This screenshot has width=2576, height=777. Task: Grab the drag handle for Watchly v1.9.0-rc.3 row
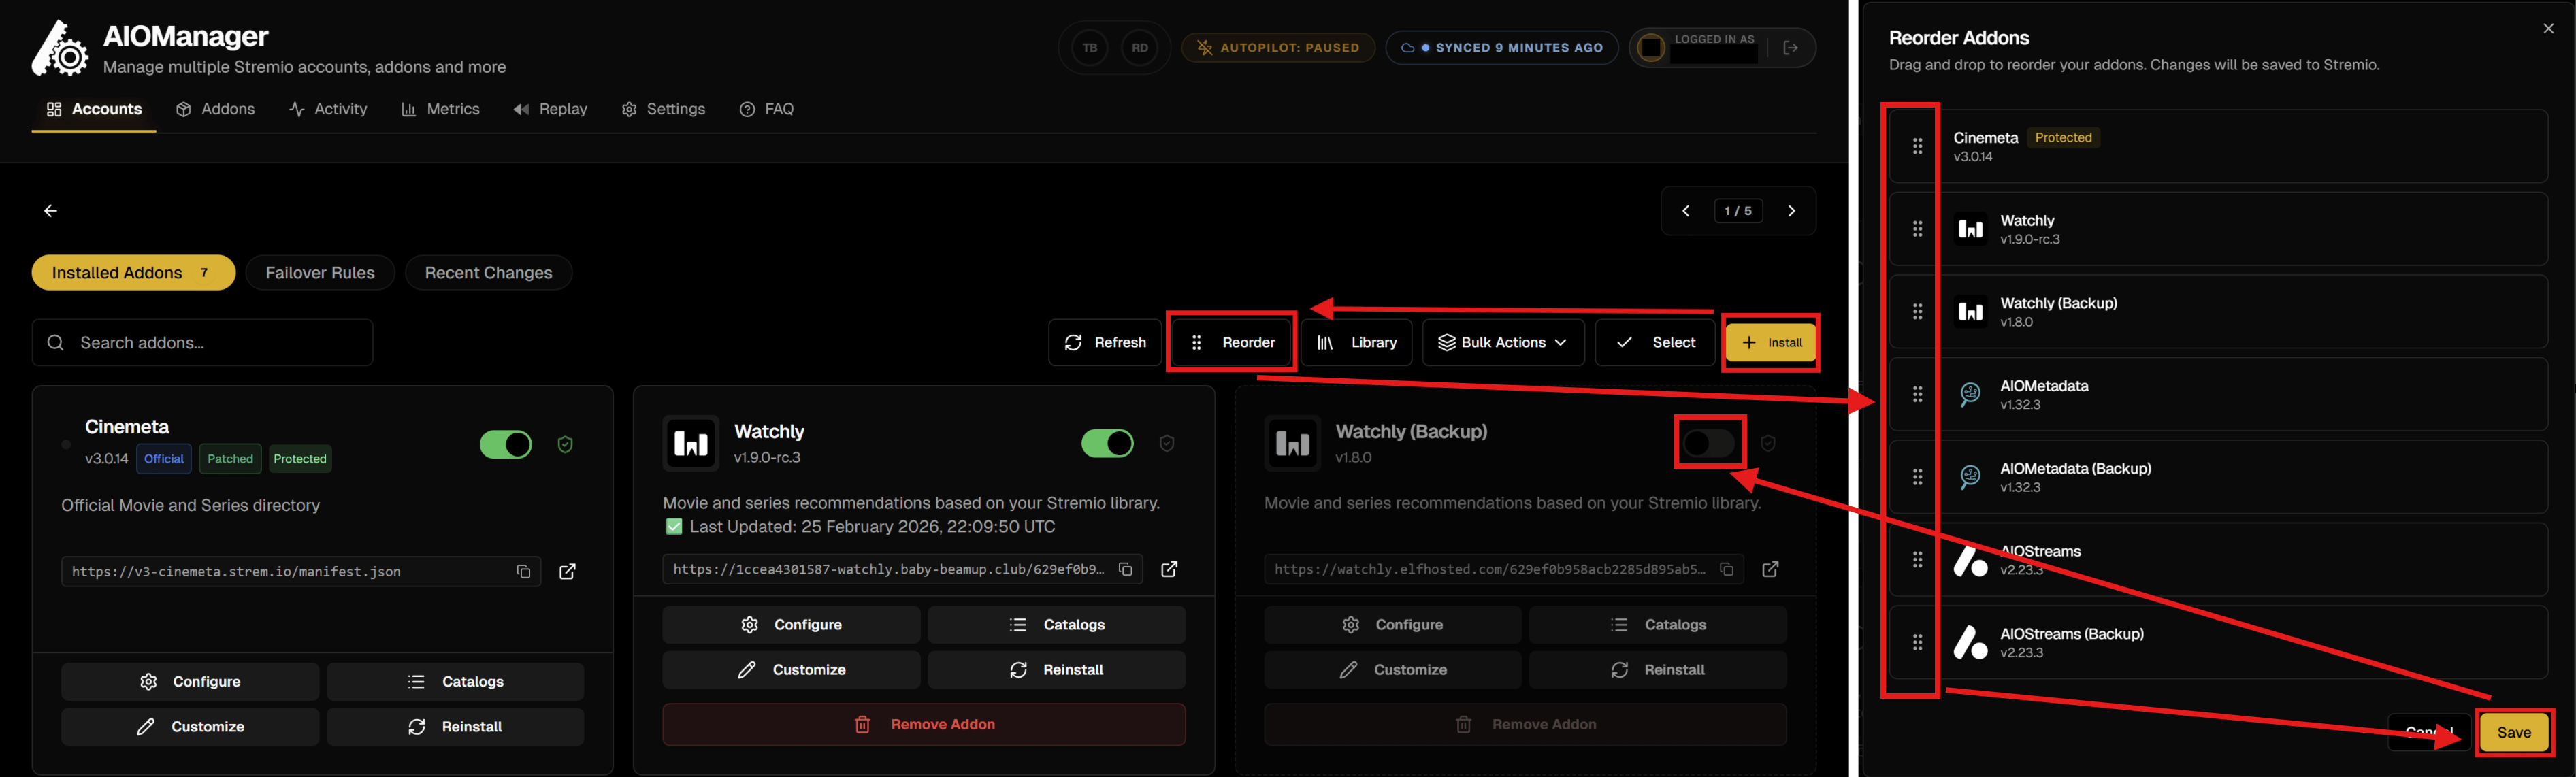click(1917, 230)
